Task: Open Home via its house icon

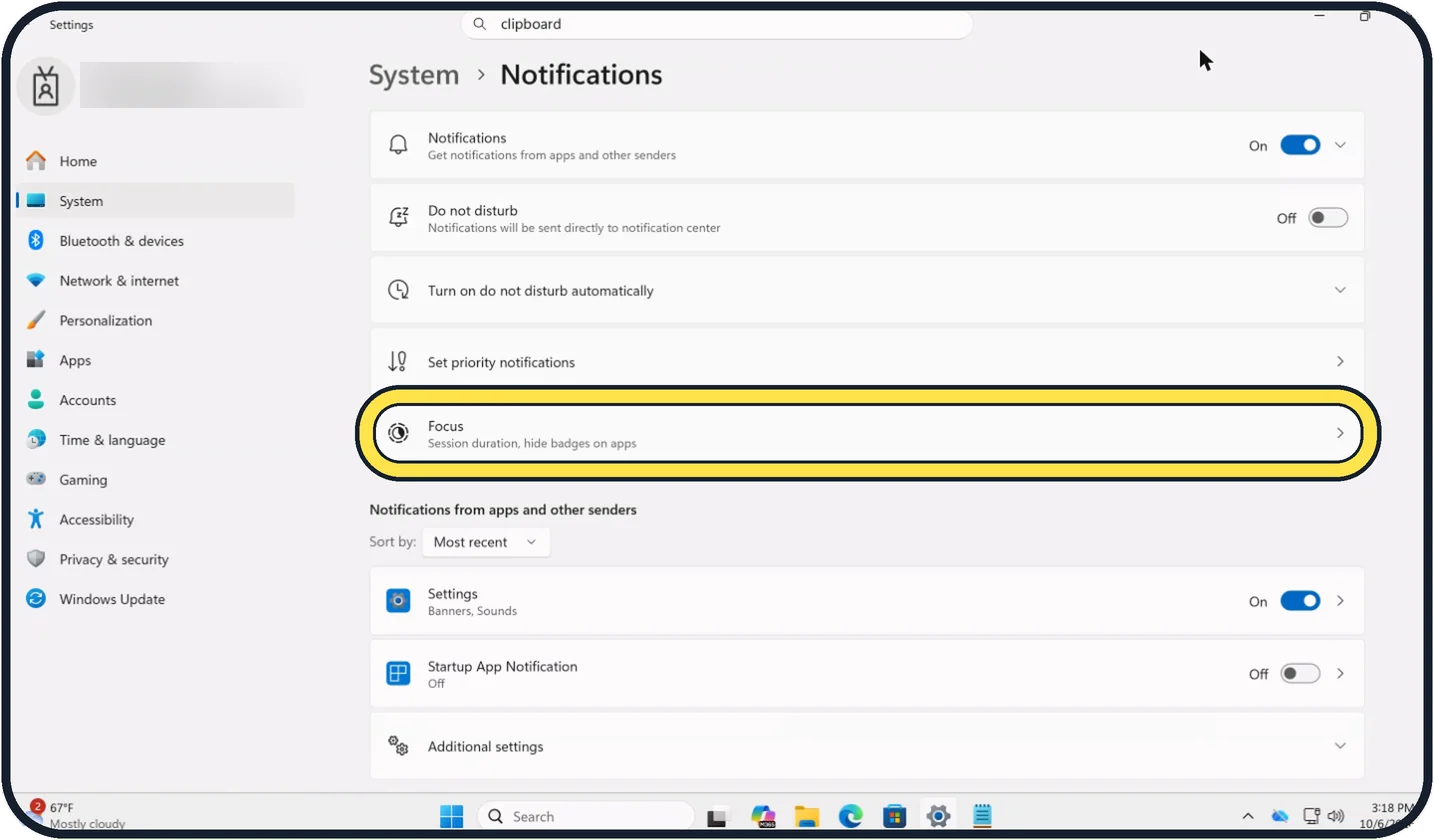Action: click(x=36, y=161)
